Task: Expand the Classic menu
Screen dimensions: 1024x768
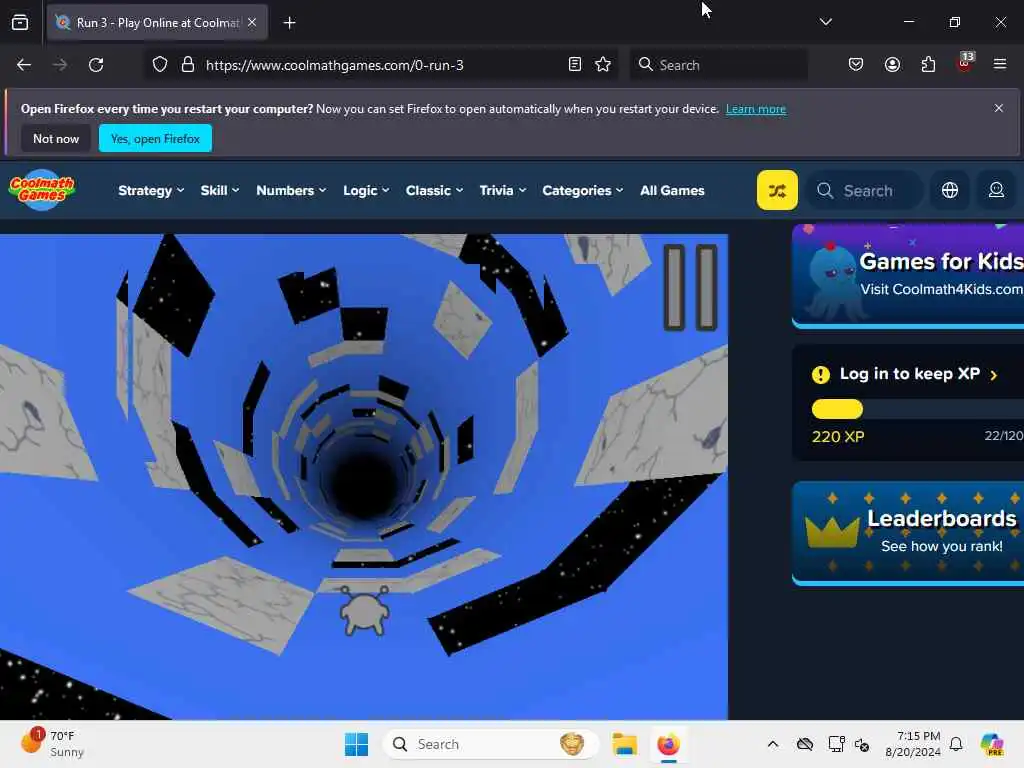Action: click(434, 191)
